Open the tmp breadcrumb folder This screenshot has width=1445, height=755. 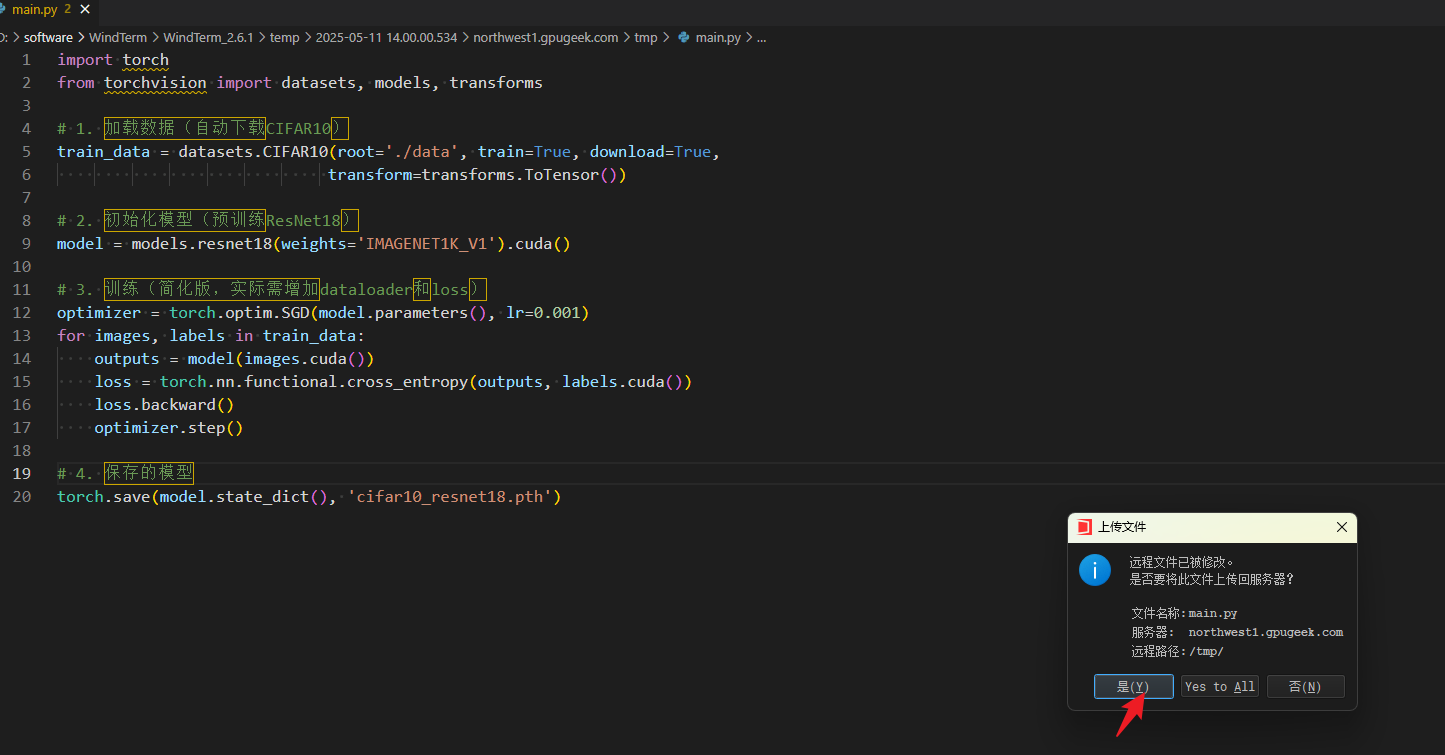tap(646, 37)
